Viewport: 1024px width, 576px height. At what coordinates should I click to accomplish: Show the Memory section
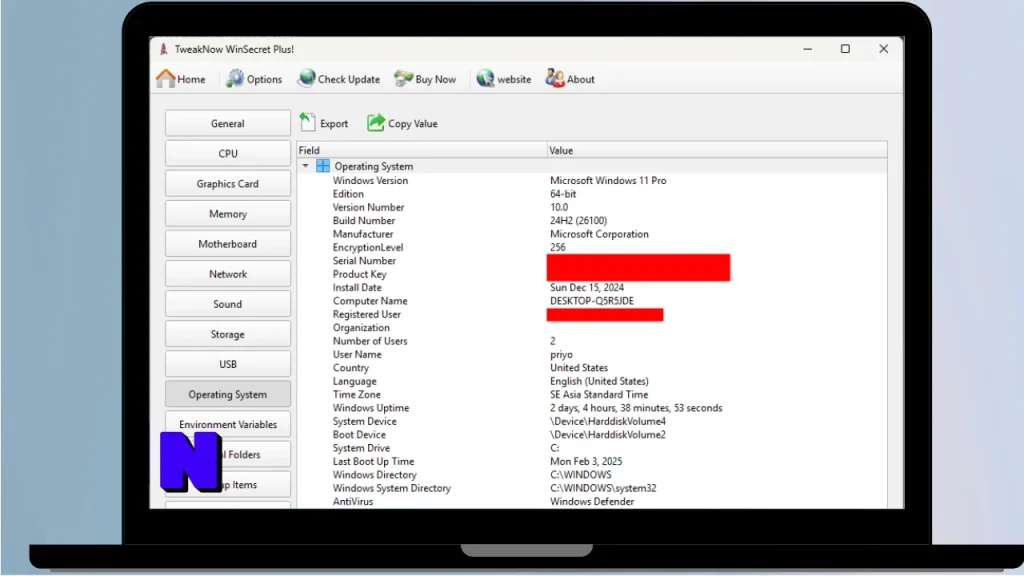(227, 214)
